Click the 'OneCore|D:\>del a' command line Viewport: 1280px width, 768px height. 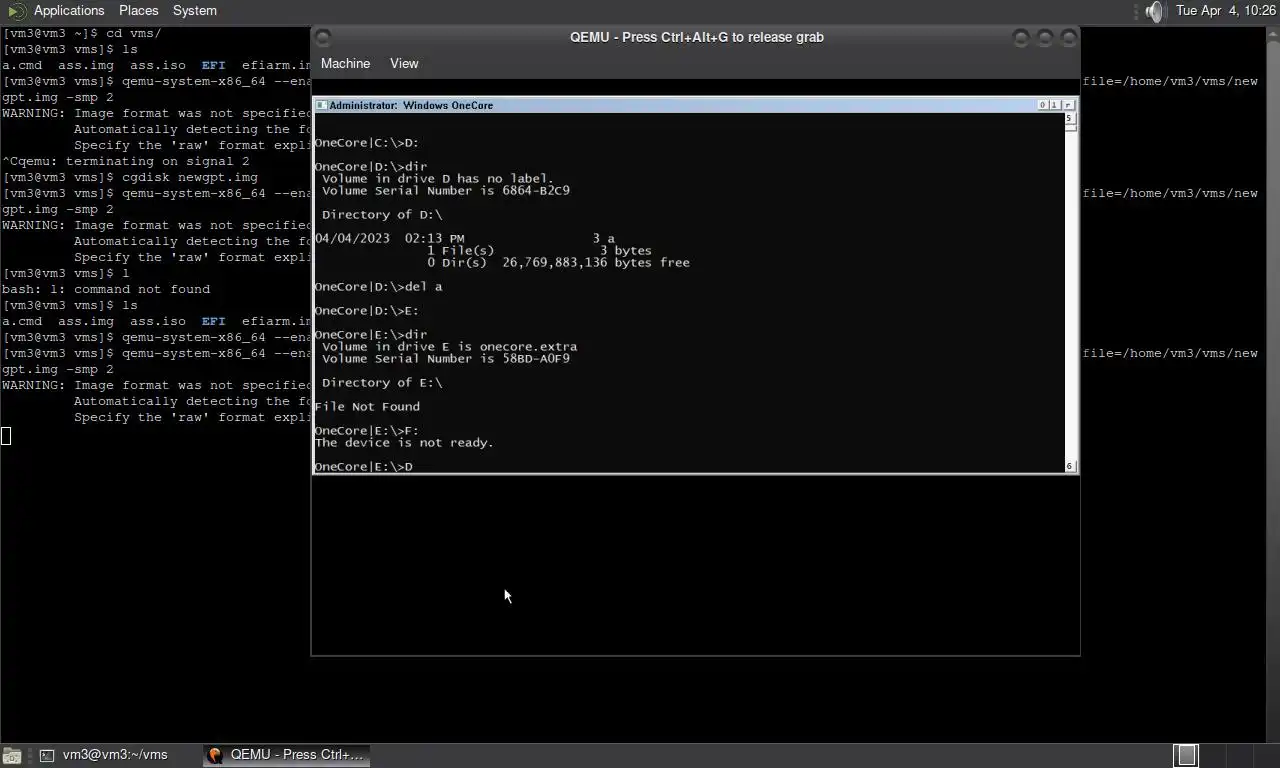(x=378, y=286)
